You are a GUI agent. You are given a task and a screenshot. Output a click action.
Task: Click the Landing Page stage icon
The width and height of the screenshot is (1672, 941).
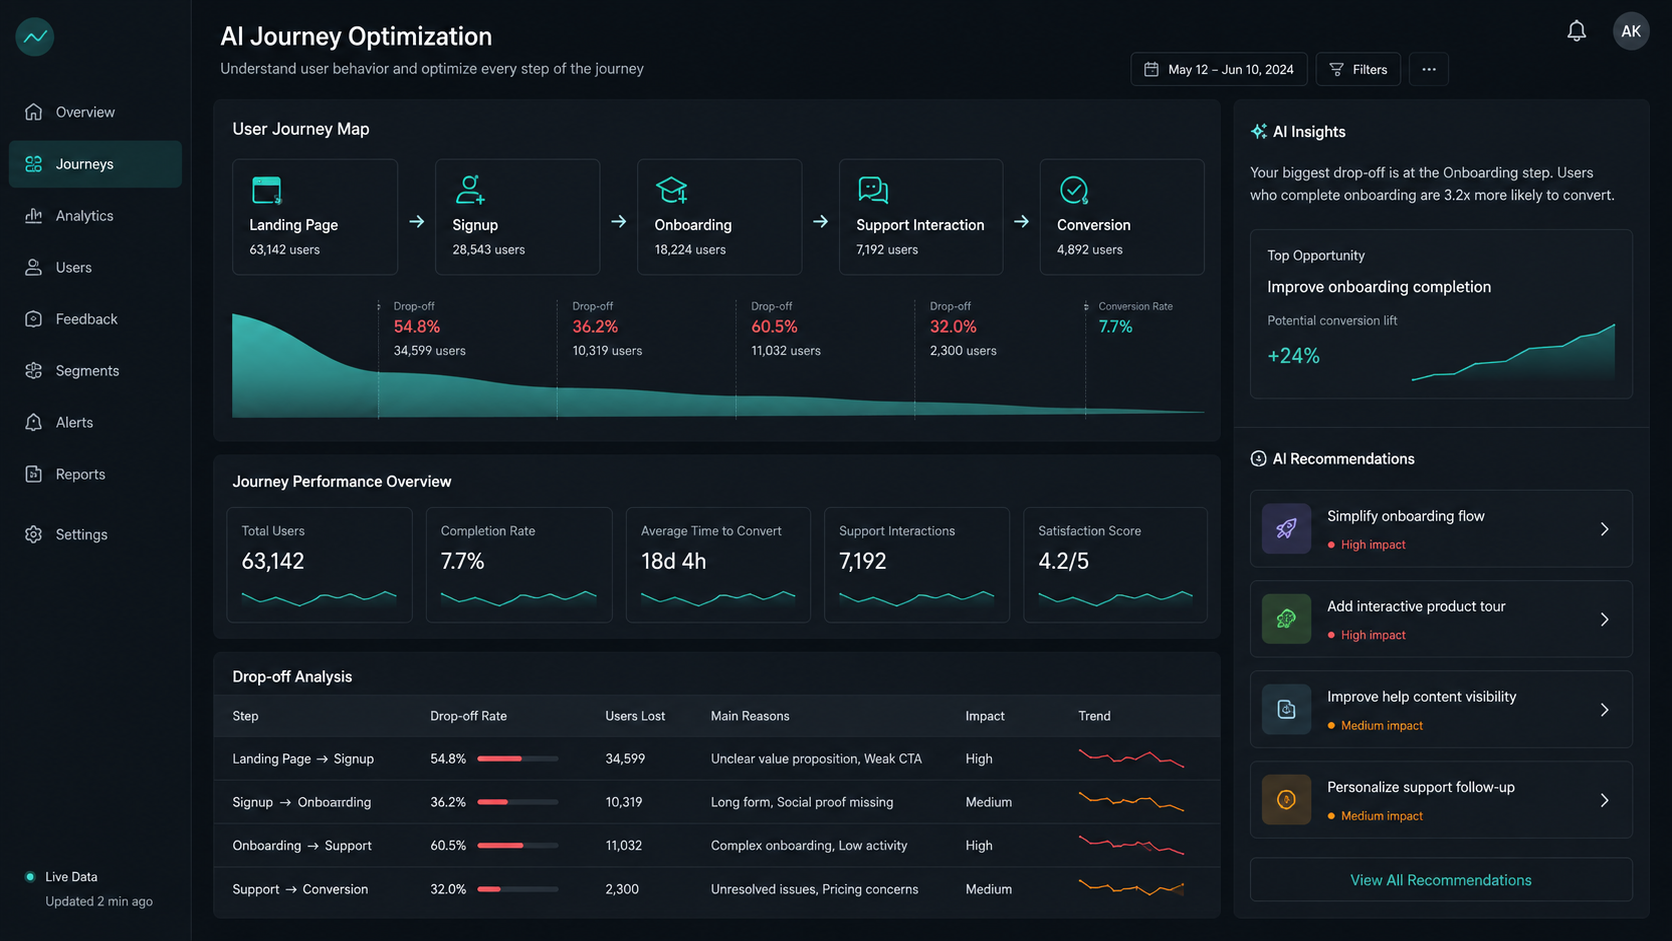[267, 190]
